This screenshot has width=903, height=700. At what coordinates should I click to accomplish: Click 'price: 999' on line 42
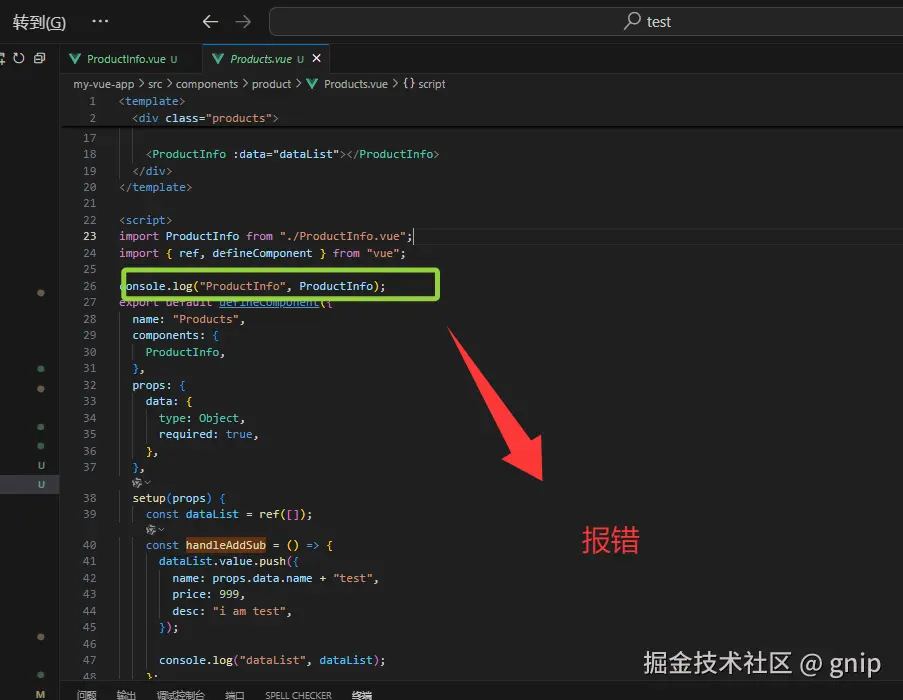coord(208,594)
